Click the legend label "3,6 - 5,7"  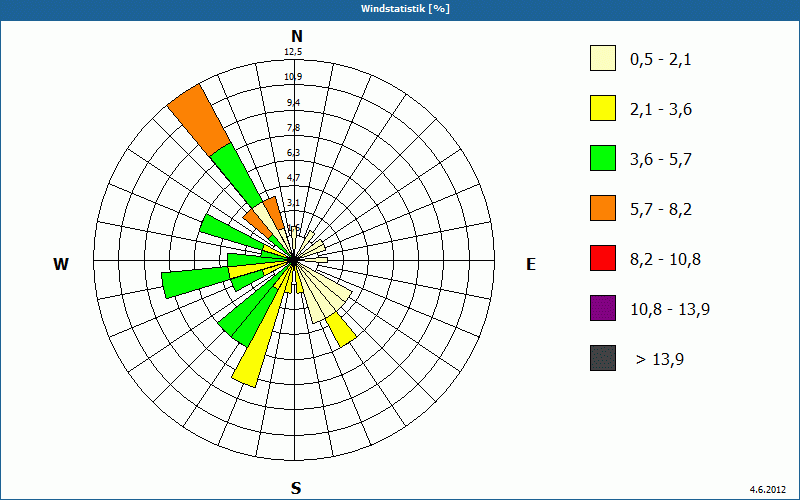pos(661,160)
